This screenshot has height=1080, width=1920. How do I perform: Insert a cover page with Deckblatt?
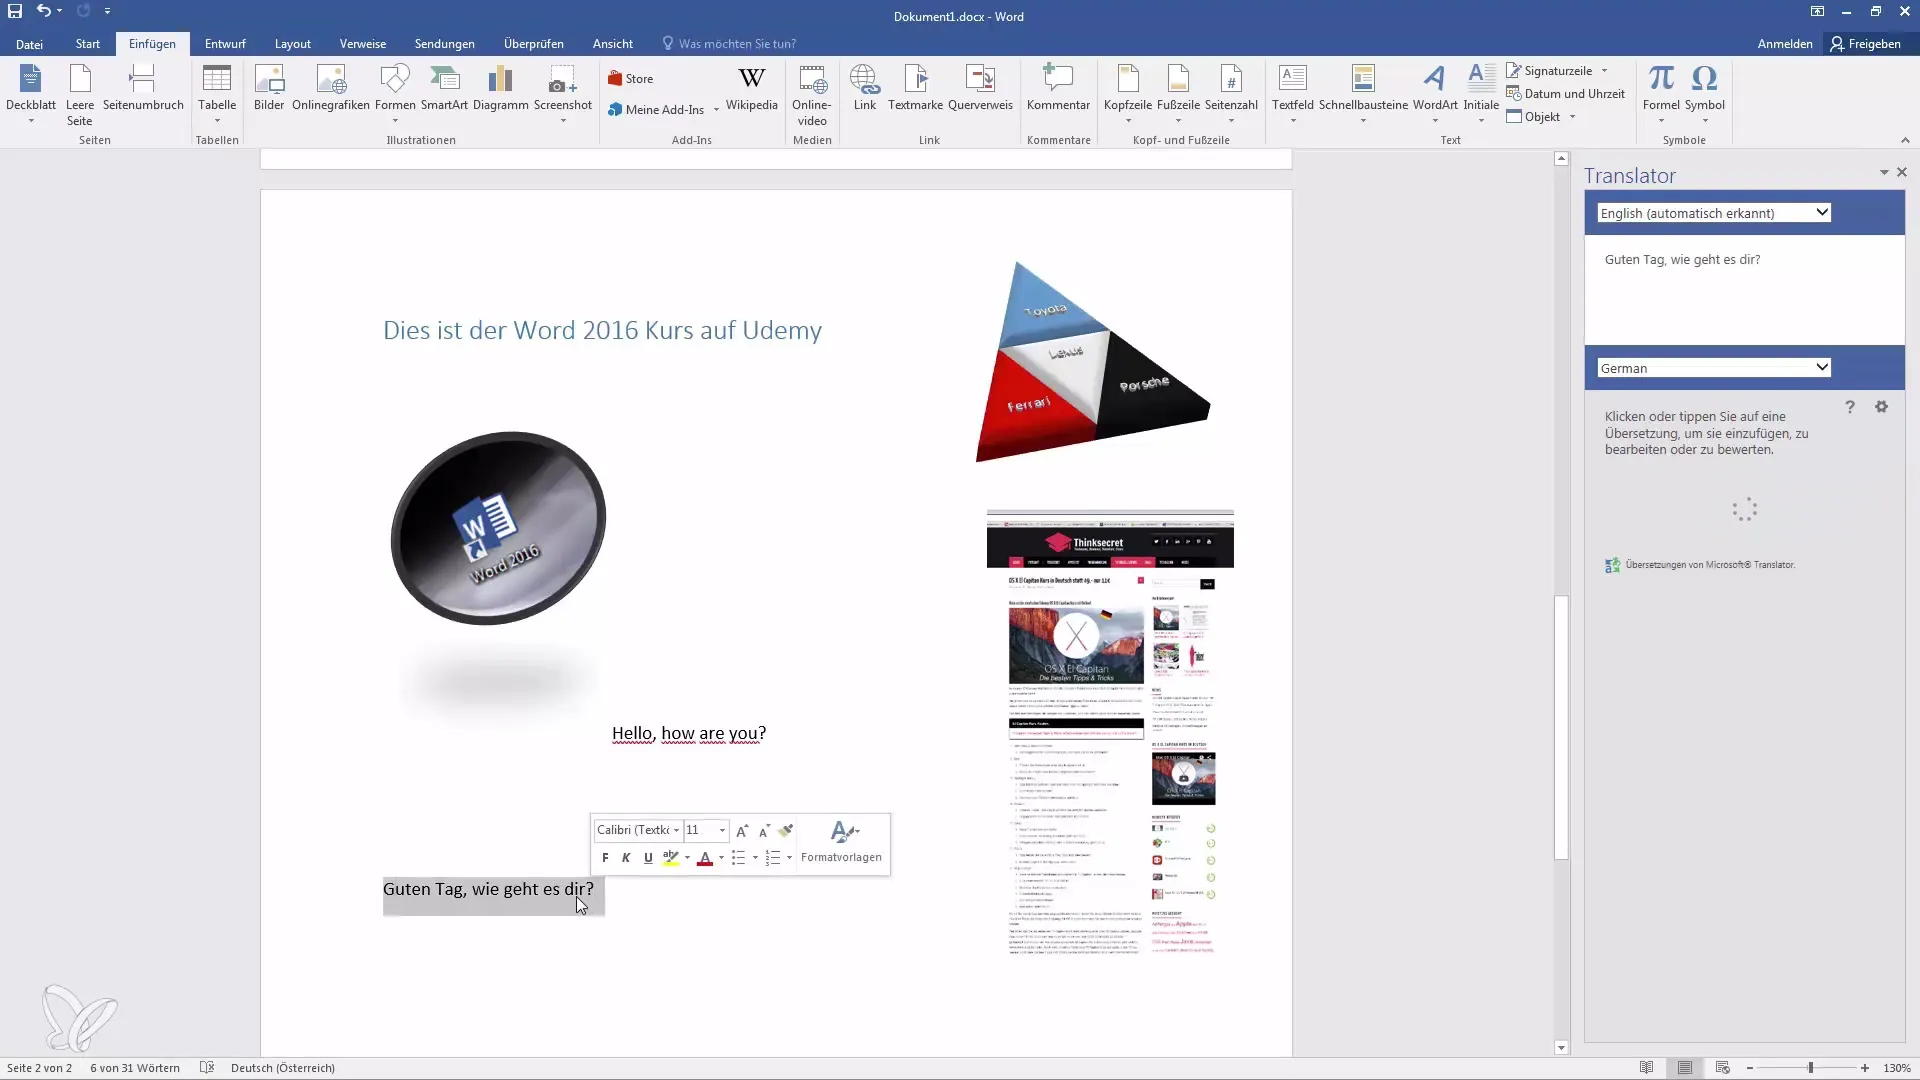[x=31, y=93]
